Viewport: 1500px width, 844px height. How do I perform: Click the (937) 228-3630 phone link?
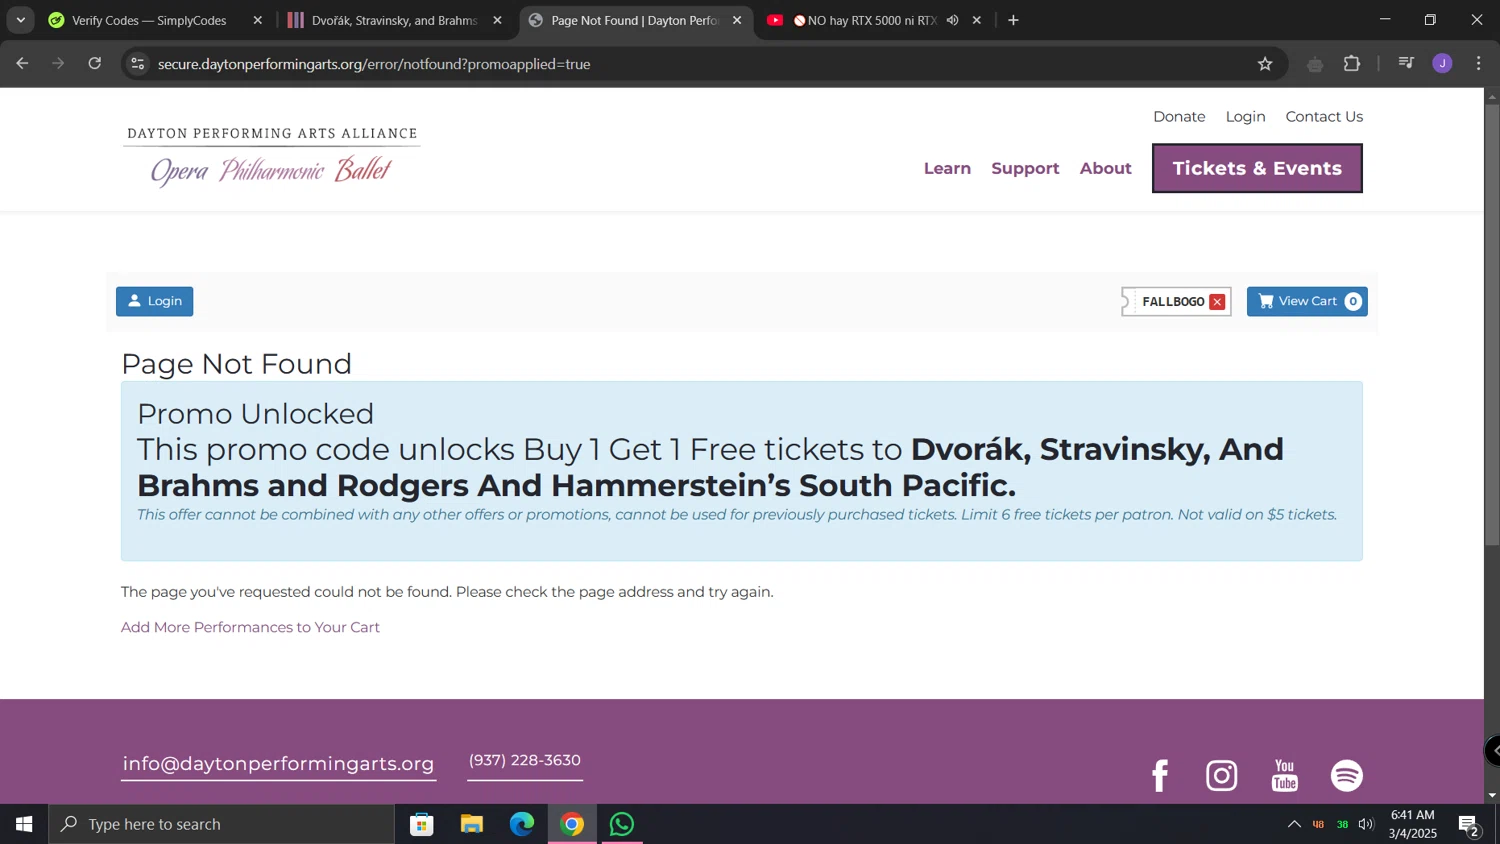point(525,761)
